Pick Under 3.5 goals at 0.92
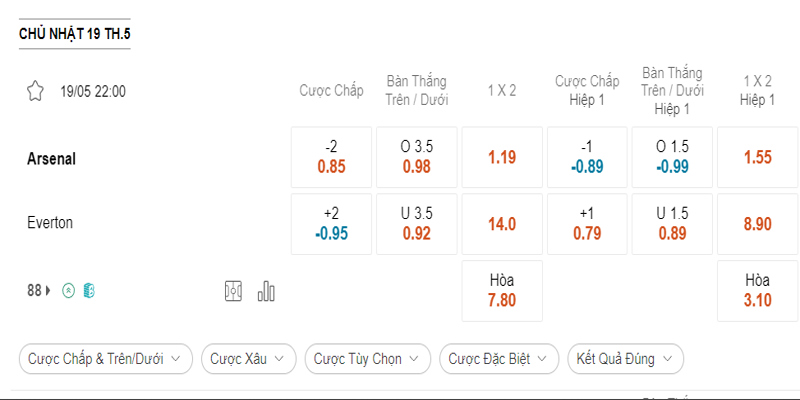 click(417, 224)
